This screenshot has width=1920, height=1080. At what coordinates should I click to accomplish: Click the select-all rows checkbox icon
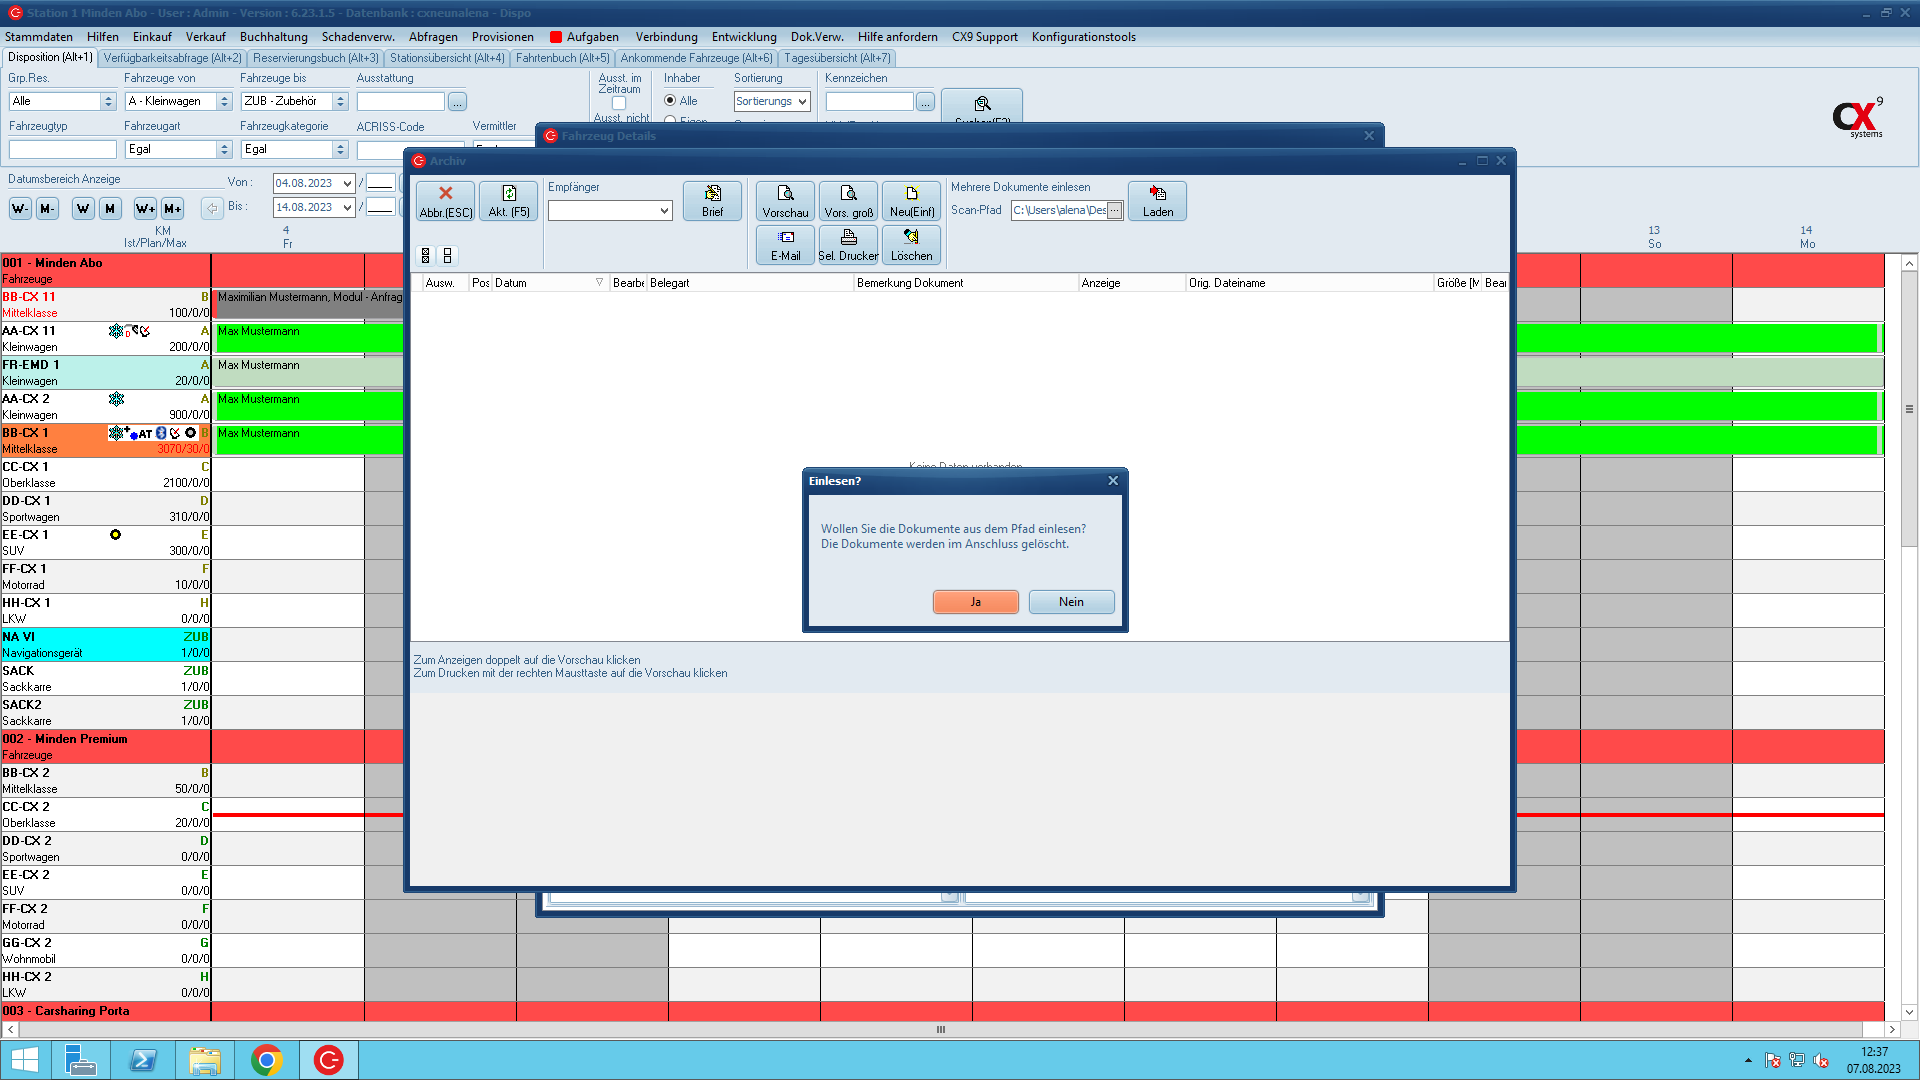[x=426, y=256]
